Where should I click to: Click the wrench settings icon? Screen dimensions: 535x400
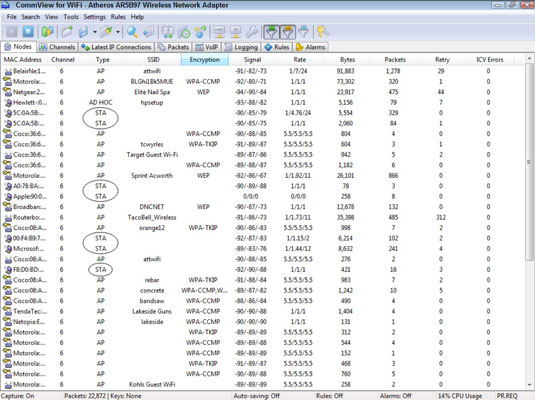click(252, 32)
